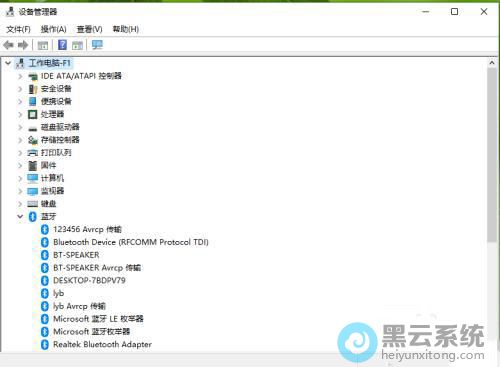
Task: Open the 操作(A) menu
Action: [x=53, y=29]
